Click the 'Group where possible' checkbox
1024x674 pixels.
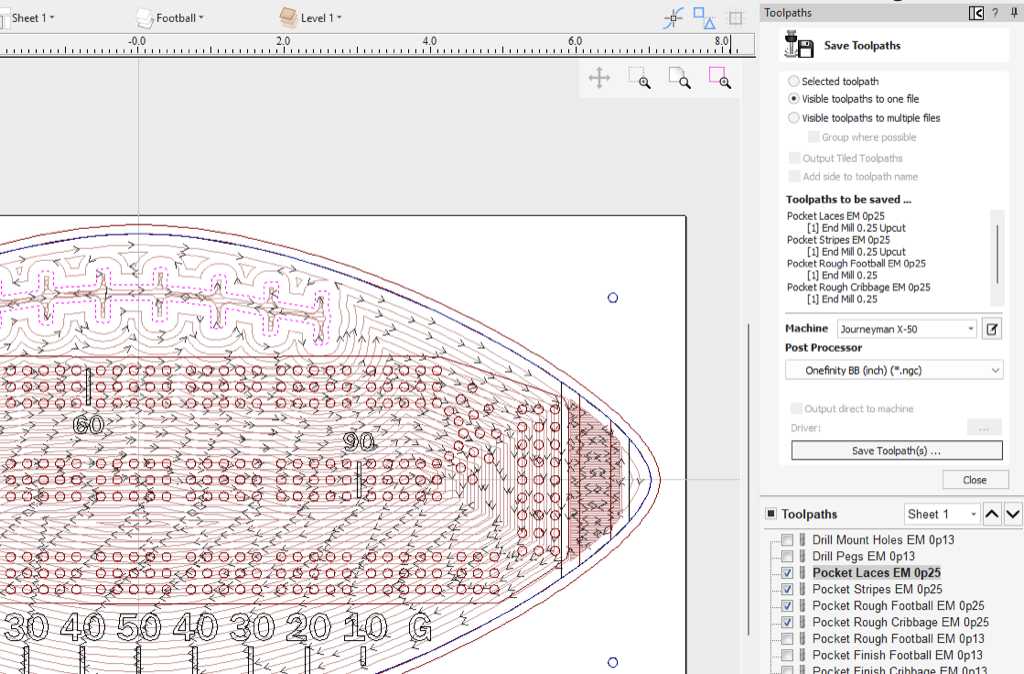[814, 137]
